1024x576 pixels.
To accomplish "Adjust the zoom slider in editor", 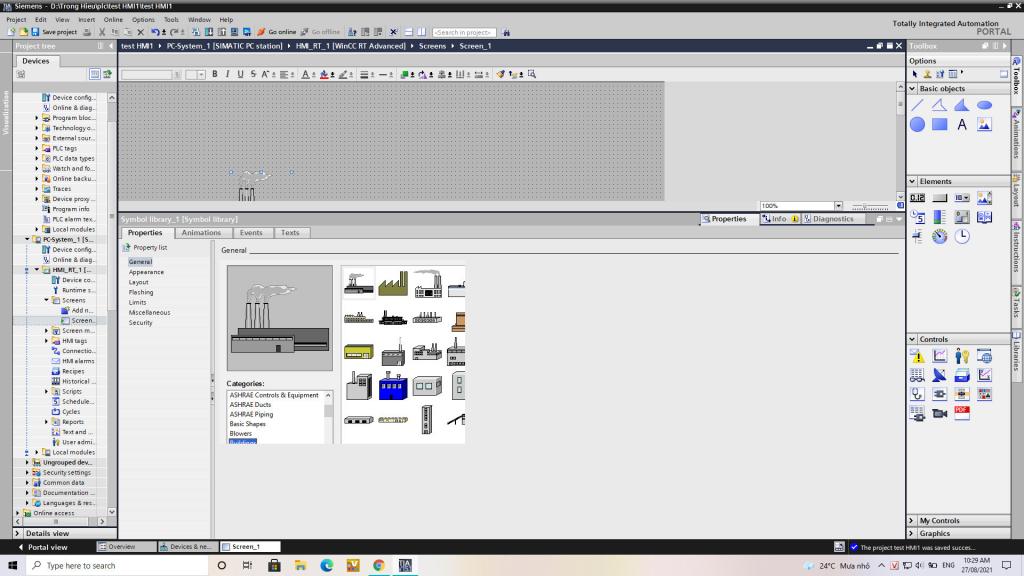I will tap(869, 206).
